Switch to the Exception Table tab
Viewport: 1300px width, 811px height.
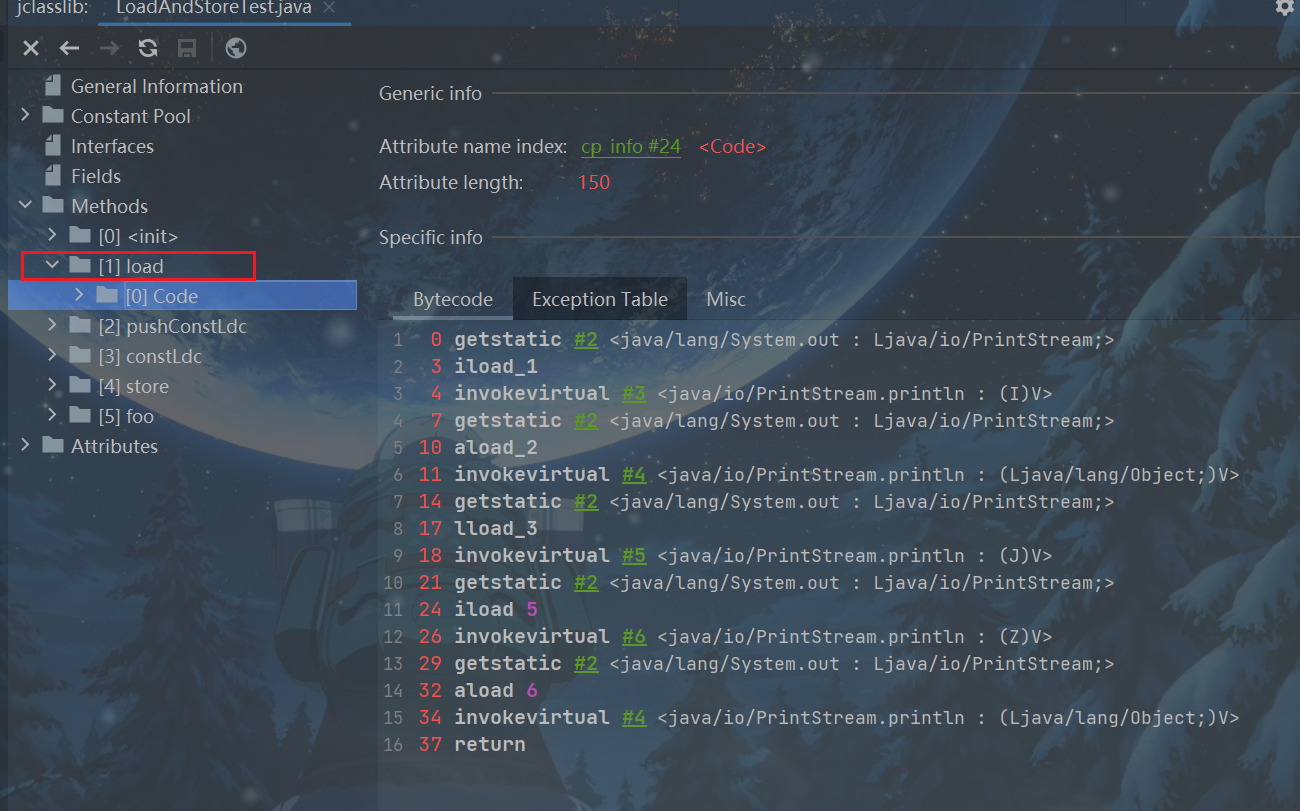pyautogui.click(x=599, y=299)
